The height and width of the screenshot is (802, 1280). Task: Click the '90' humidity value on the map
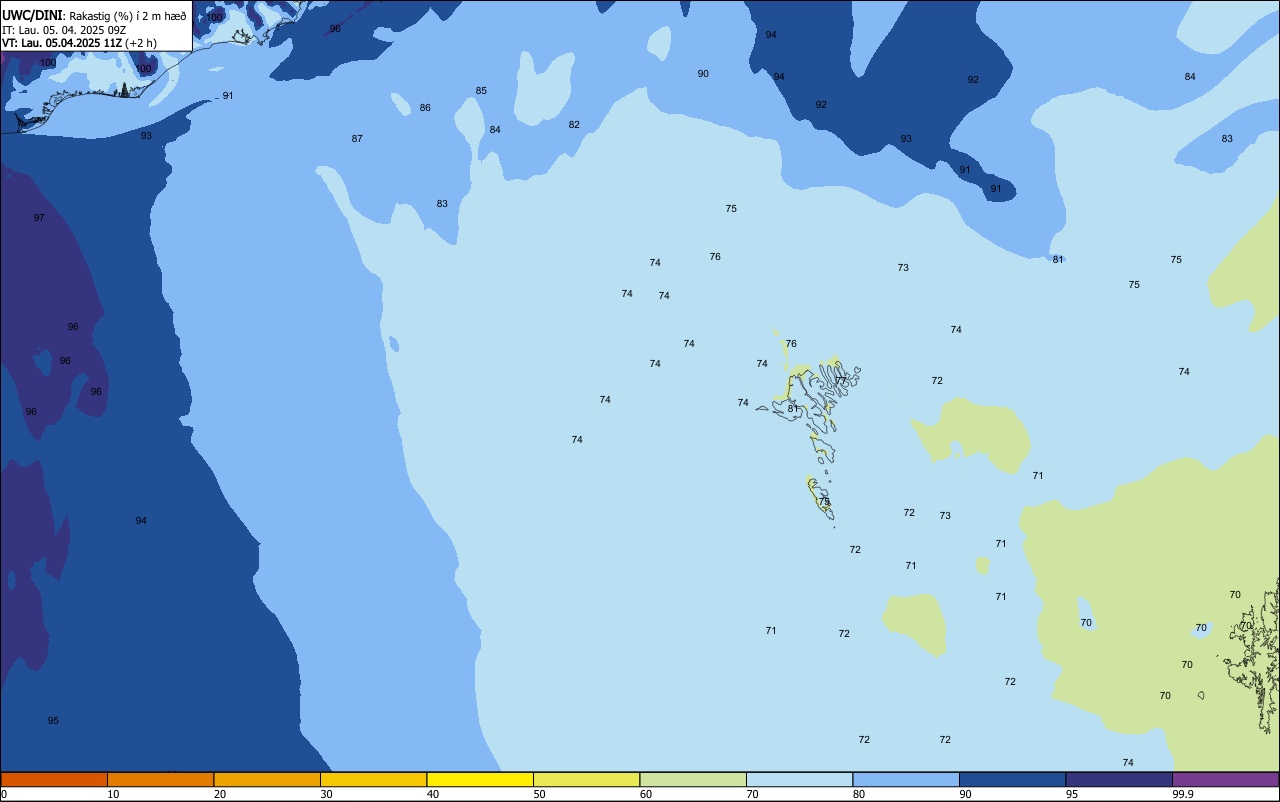[x=703, y=73]
